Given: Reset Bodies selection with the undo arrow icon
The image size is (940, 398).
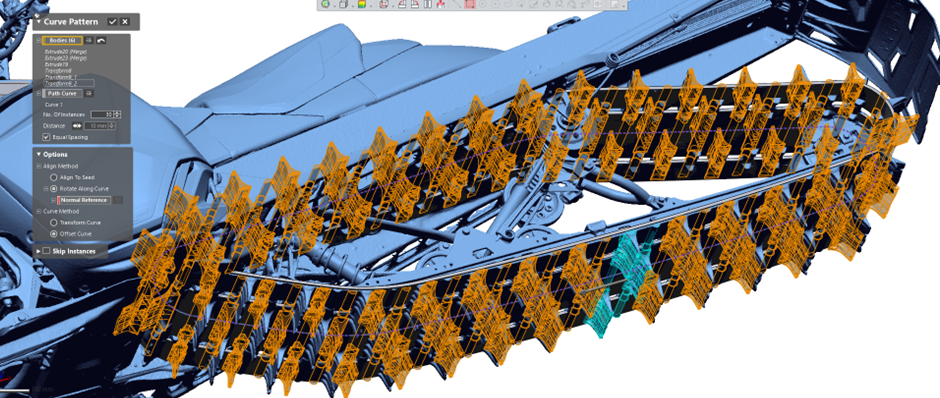Looking at the screenshot, I should [101, 41].
